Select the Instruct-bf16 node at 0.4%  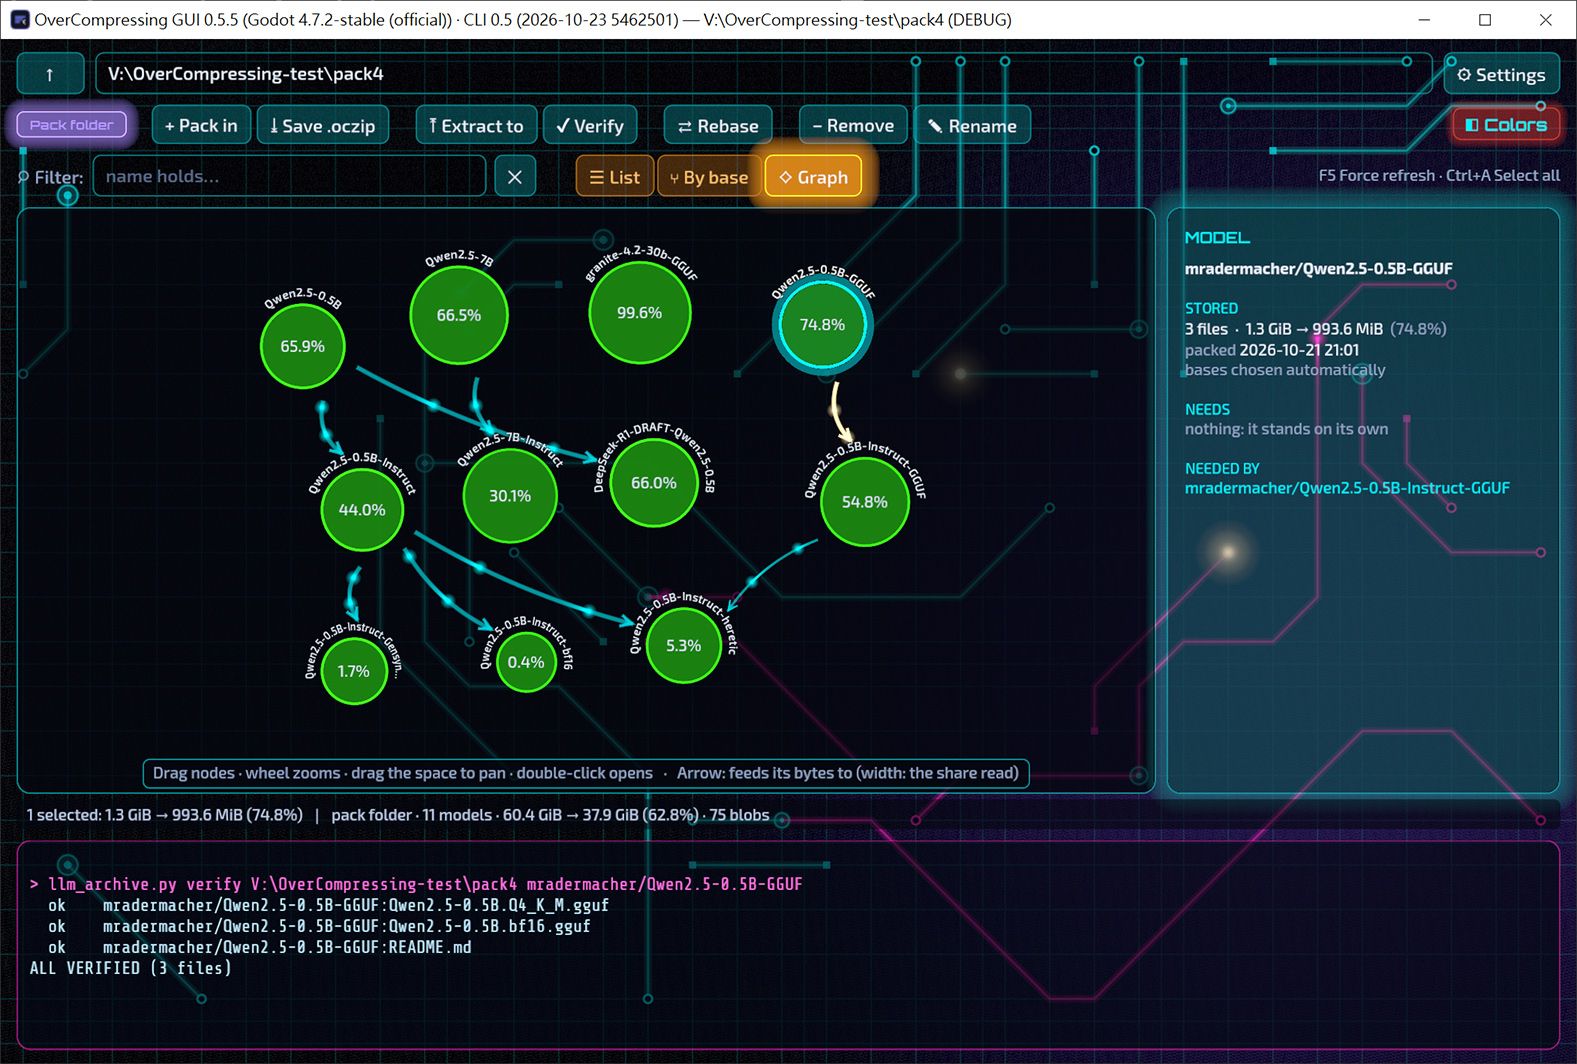pos(526,662)
